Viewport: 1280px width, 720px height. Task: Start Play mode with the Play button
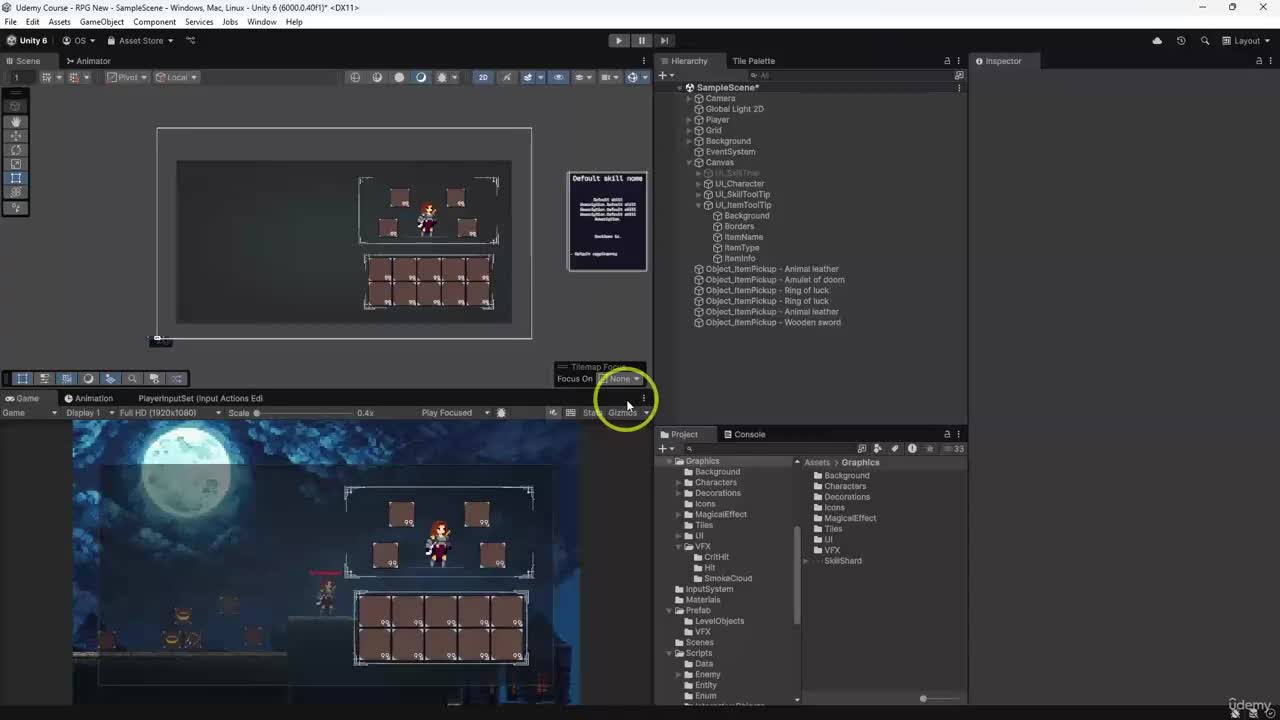coord(618,41)
